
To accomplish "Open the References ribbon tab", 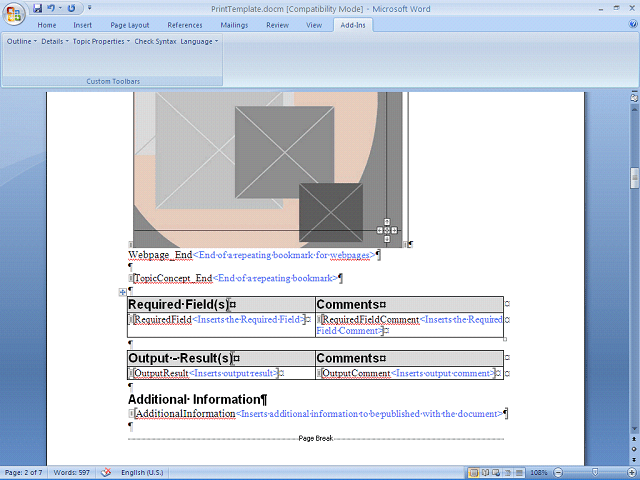I will point(184,25).
